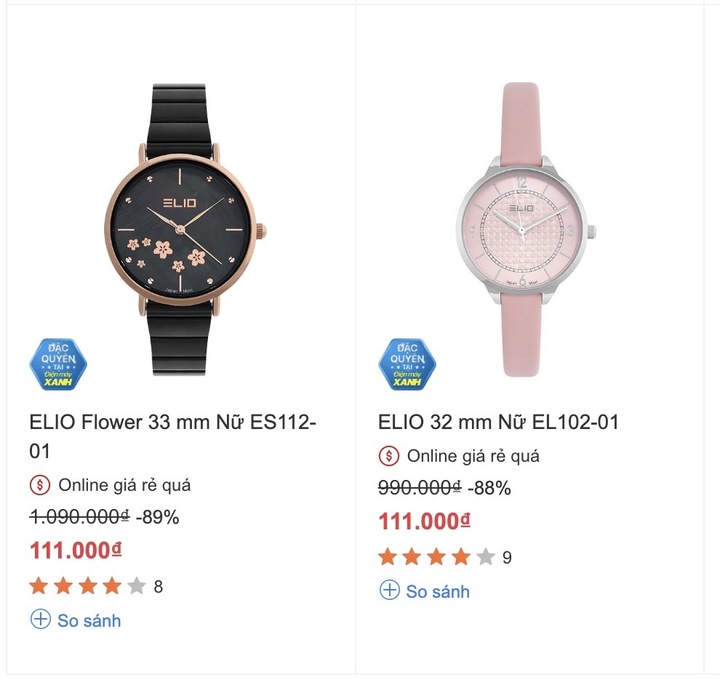Click dollar icon beside EL102-01 online price label
The width and height of the screenshot is (720, 685).
click(x=389, y=456)
